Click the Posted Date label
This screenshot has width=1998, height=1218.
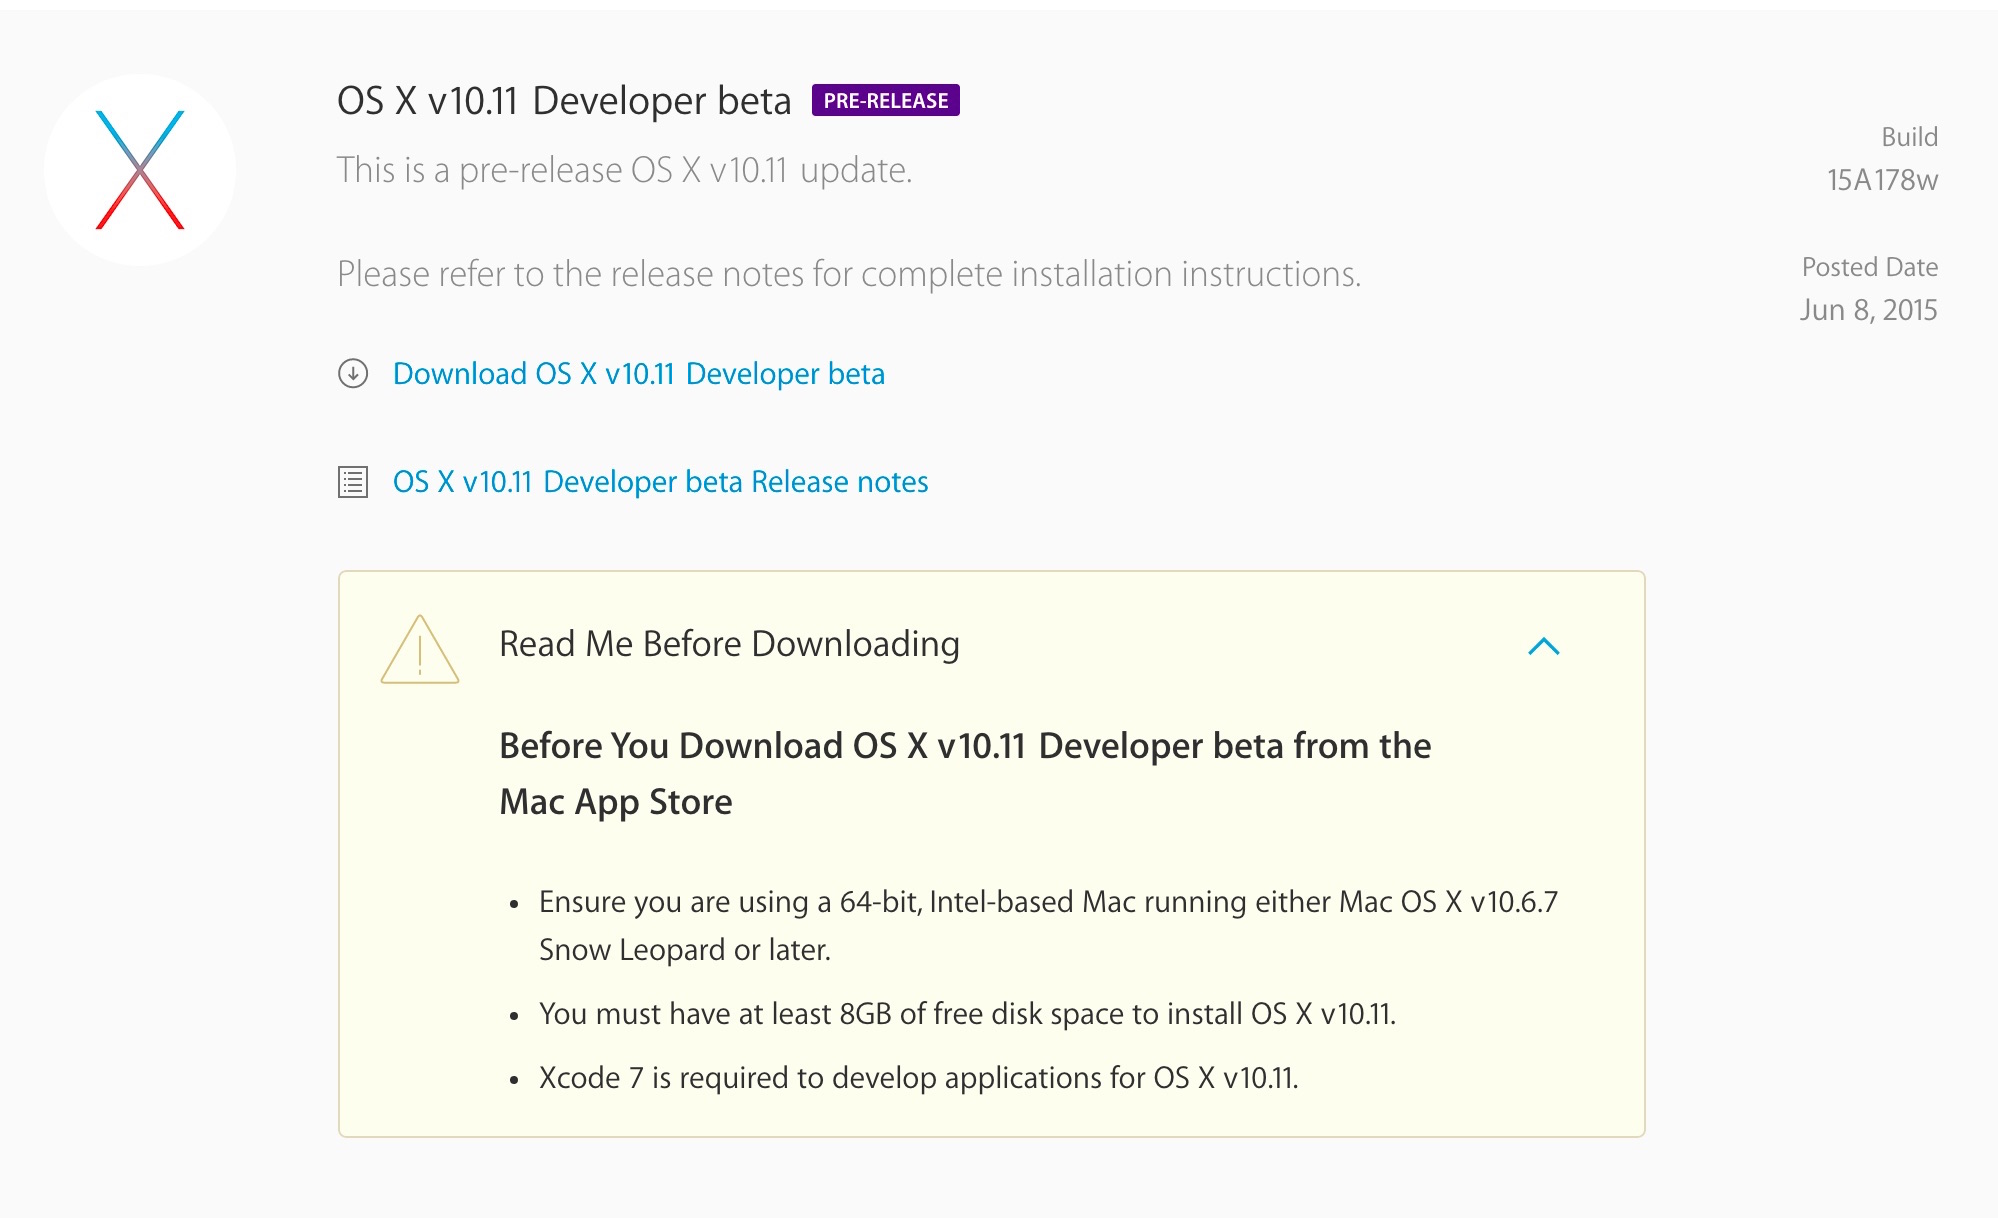pos(1869,267)
